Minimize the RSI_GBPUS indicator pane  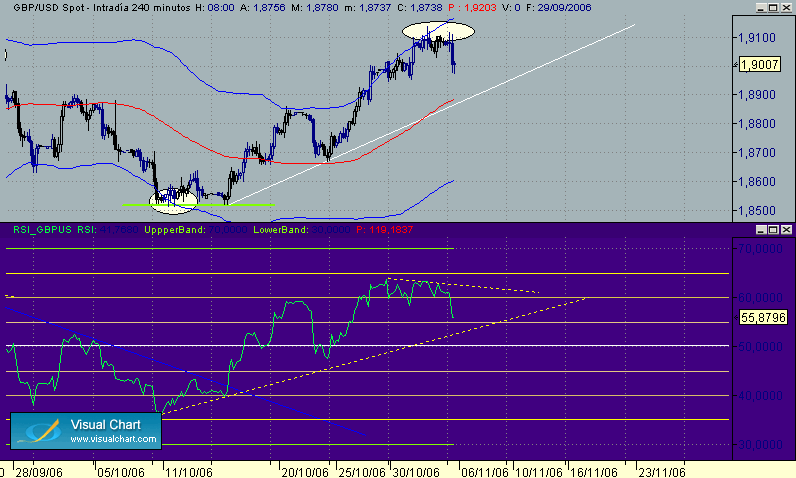click(761, 230)
